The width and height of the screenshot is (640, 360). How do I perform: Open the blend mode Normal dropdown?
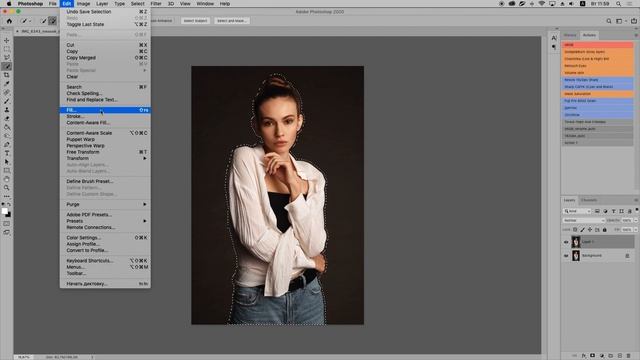584,220
